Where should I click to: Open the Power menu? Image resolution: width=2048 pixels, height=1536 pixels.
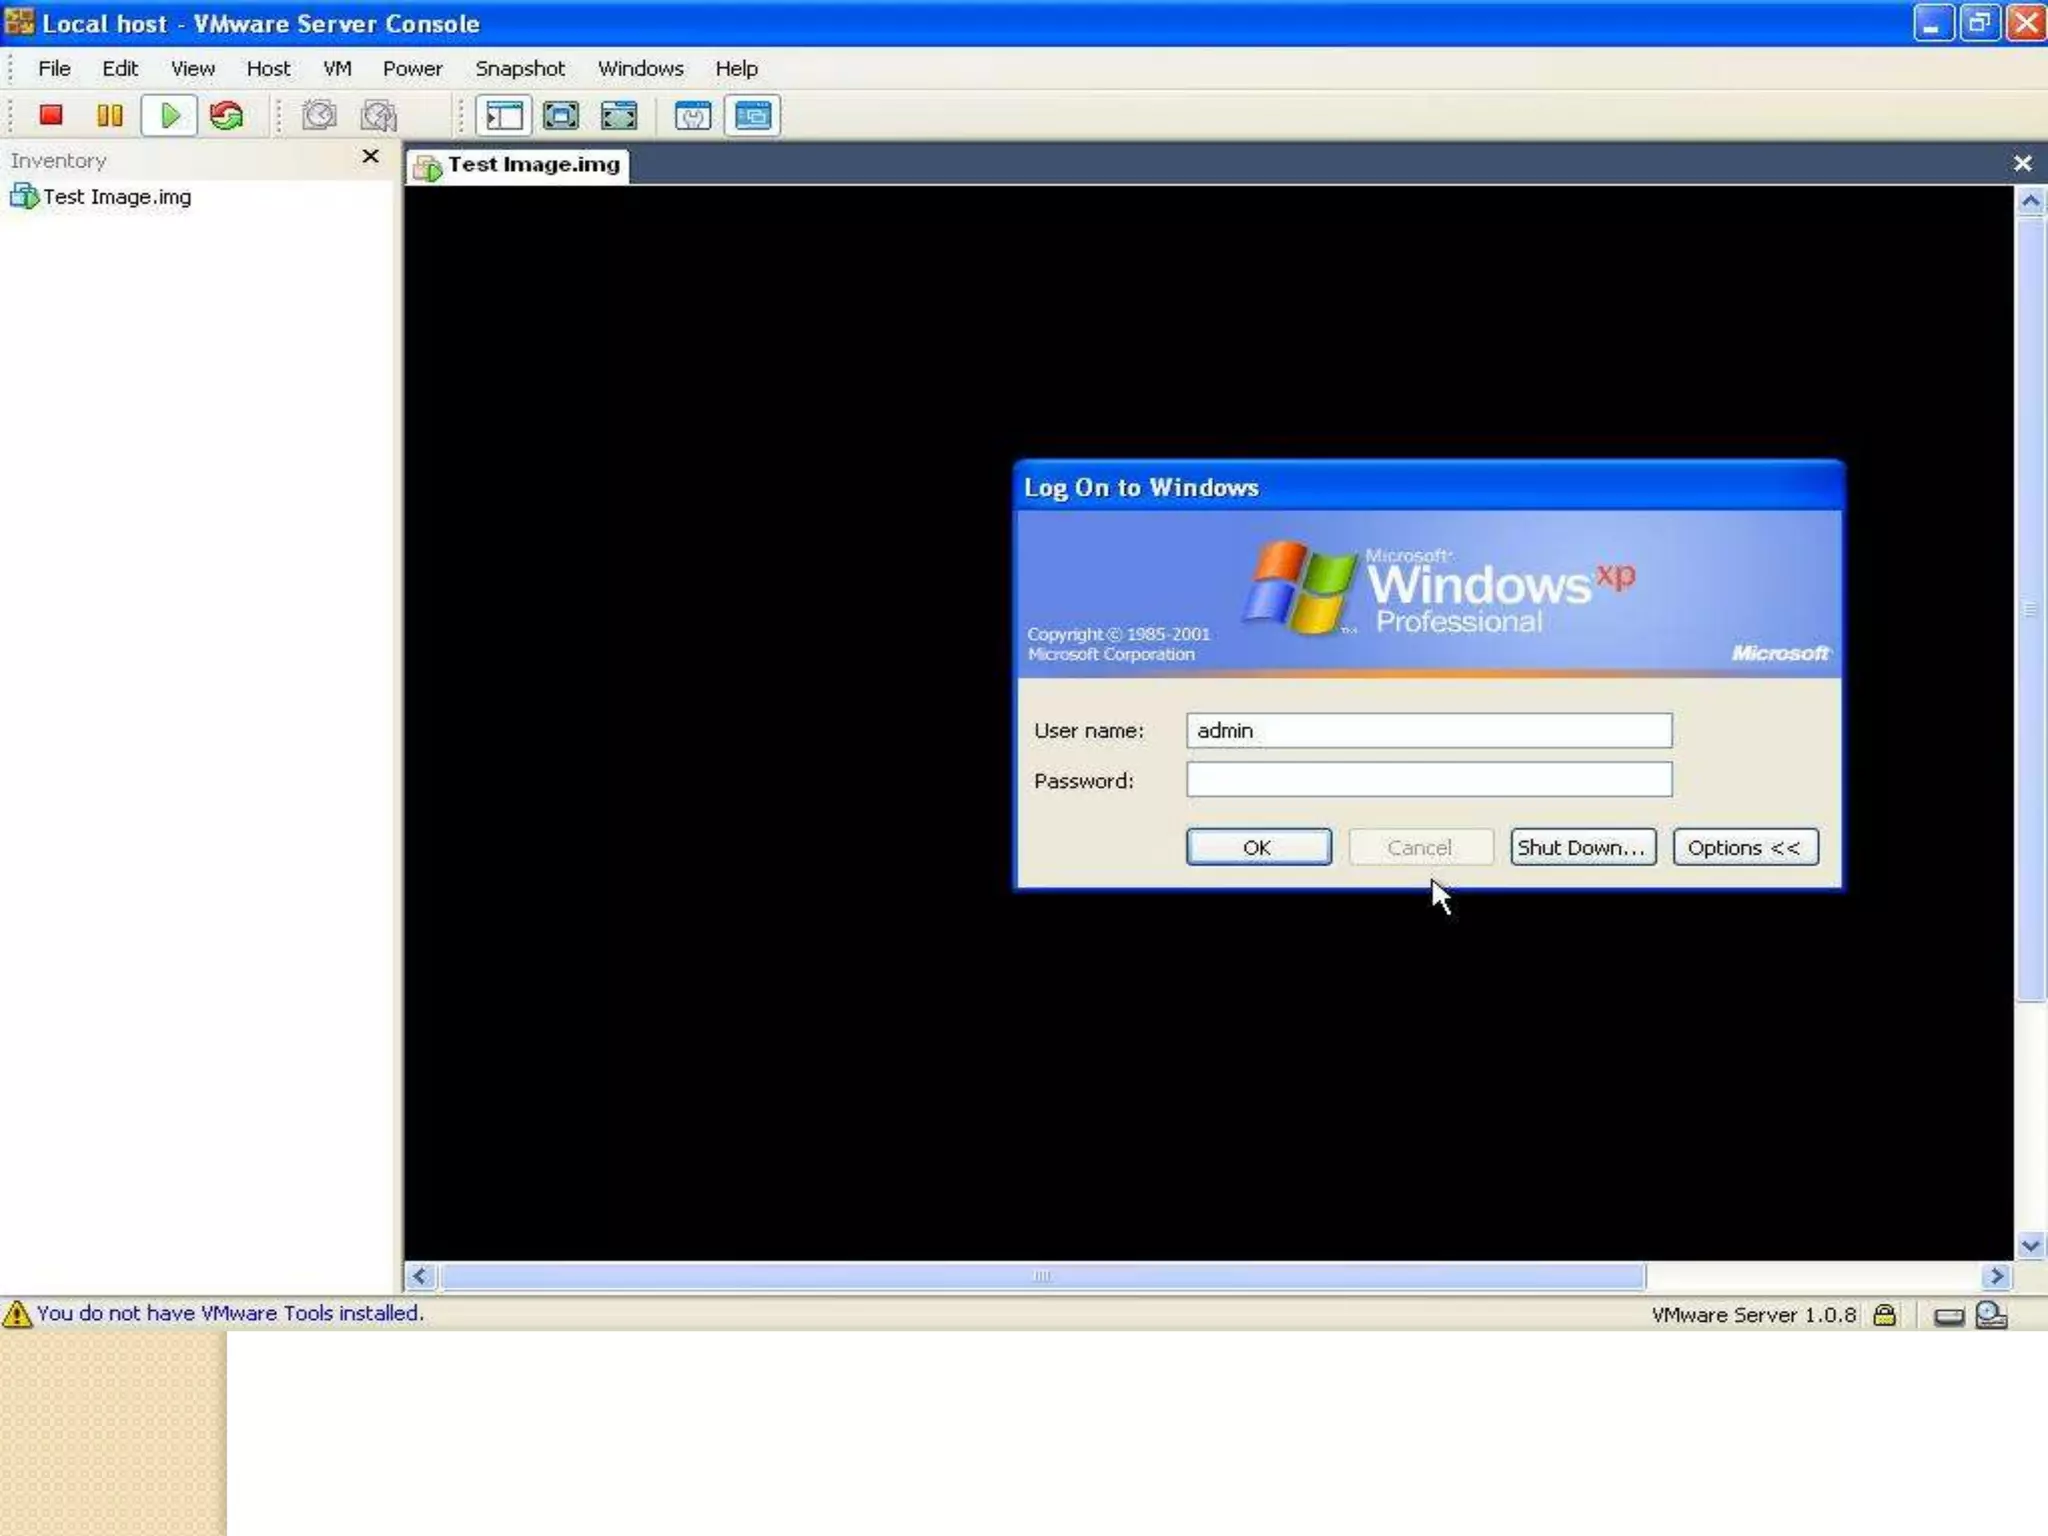pos(412,69)
